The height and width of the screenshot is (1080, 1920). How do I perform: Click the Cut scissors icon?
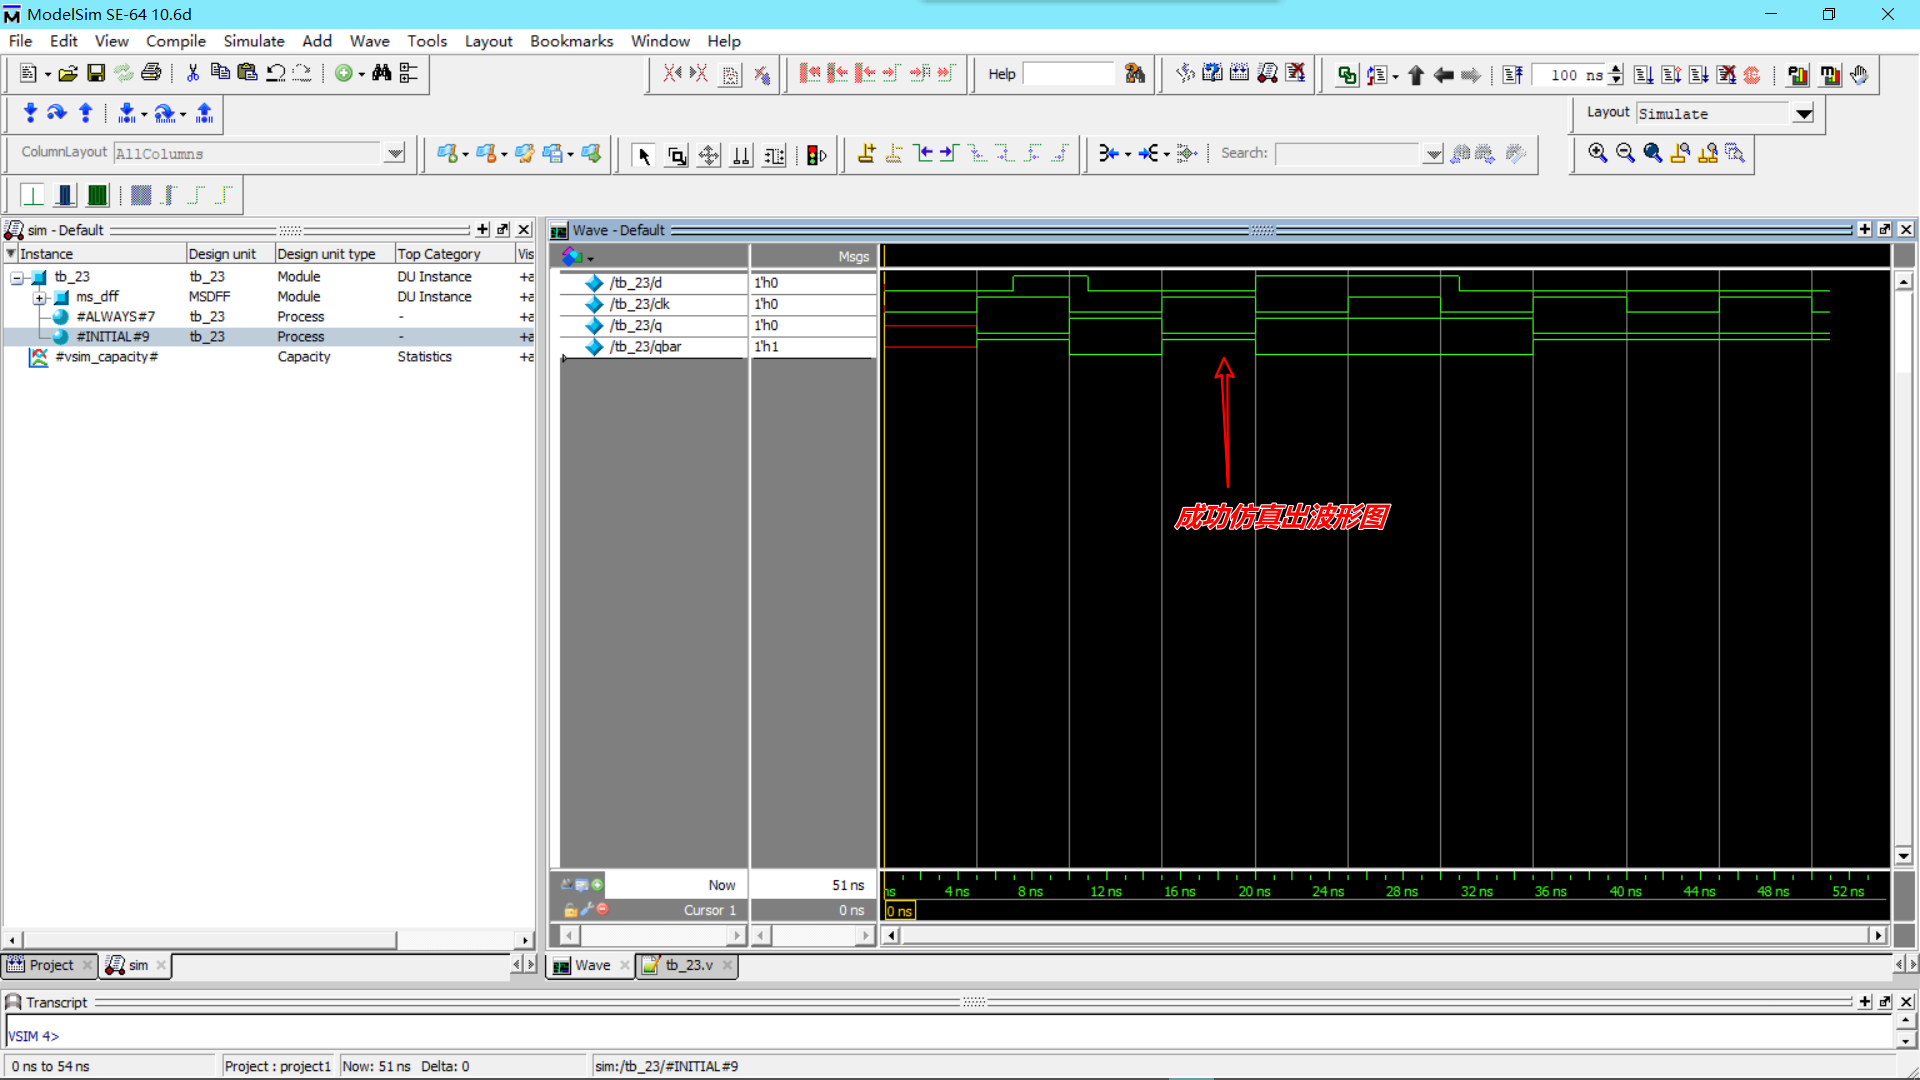pos(193,73)
